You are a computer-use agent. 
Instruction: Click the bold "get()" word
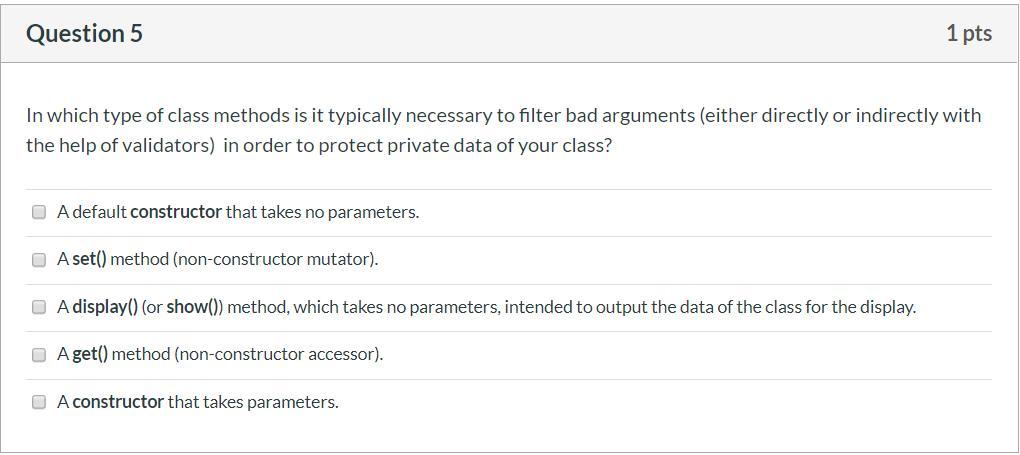click(90, 354)
